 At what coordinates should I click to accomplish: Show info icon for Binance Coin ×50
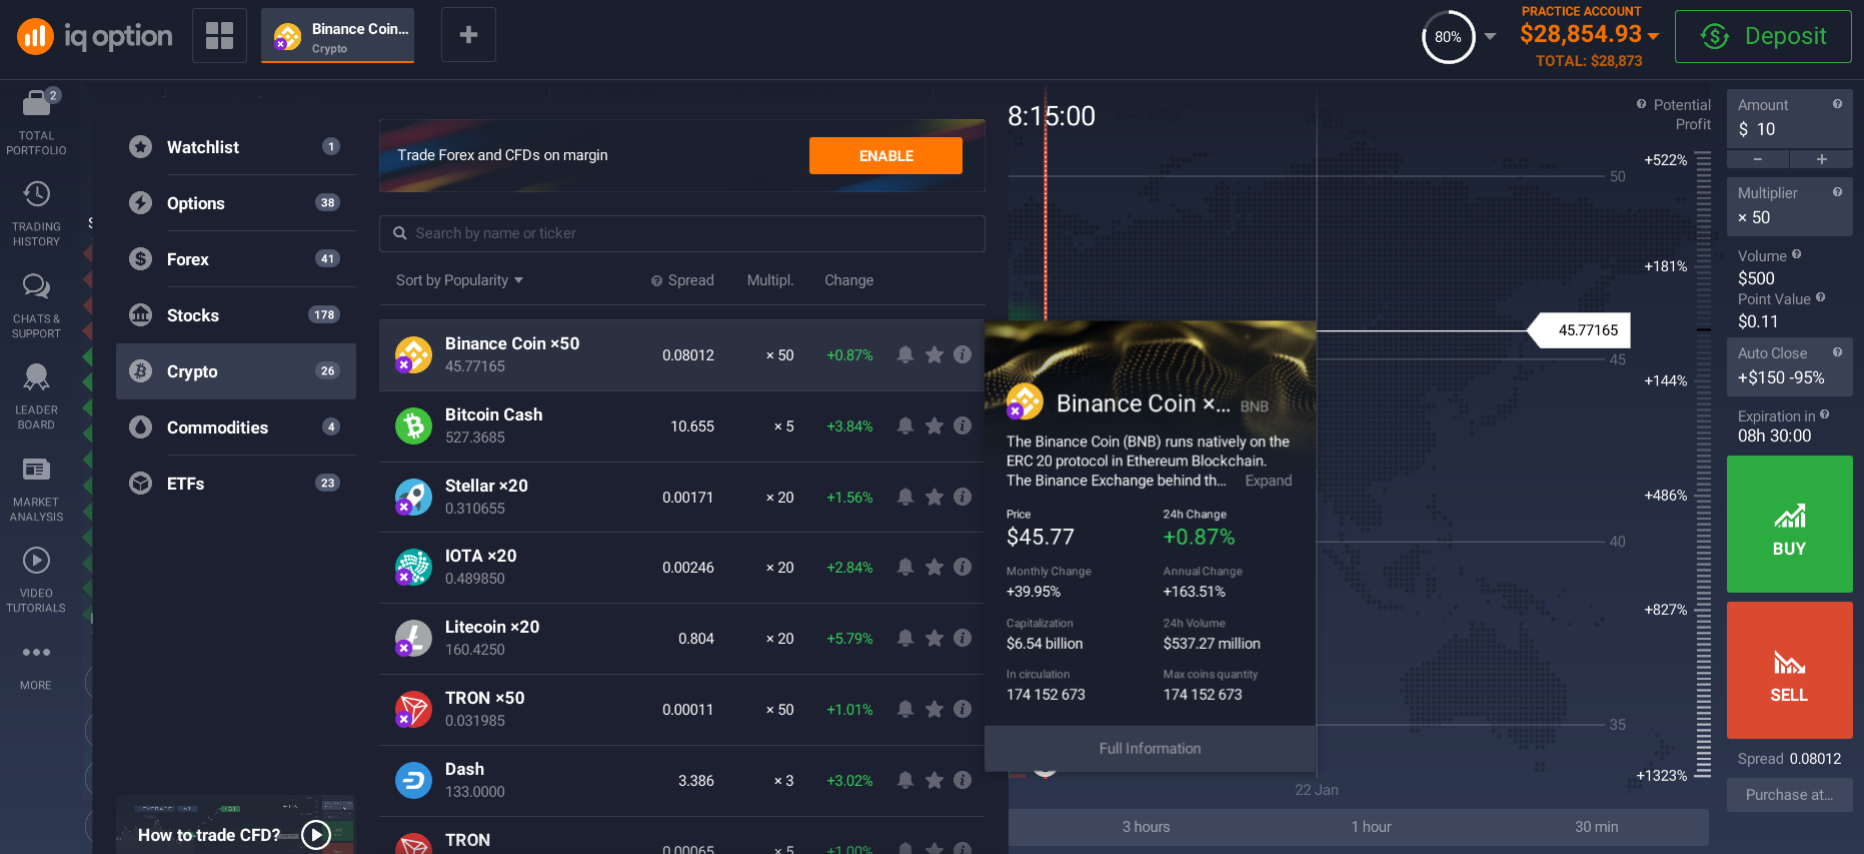(962, 355)
